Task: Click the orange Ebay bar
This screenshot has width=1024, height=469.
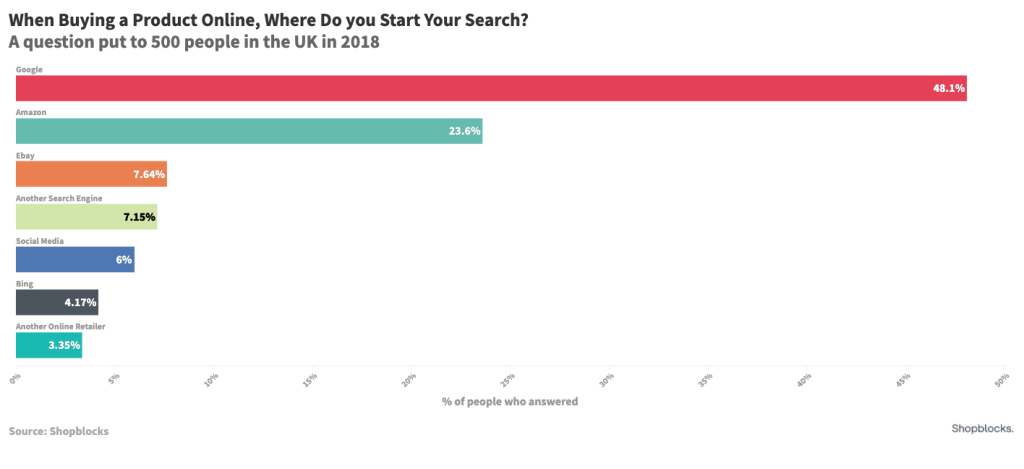Action: [x=91, y=174]
